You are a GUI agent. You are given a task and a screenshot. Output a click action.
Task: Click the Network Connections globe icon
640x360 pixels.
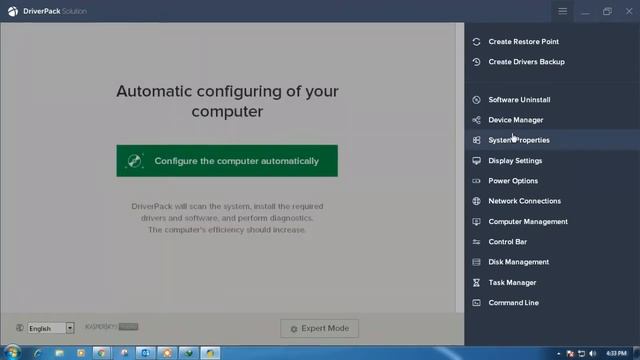(476, 201)
